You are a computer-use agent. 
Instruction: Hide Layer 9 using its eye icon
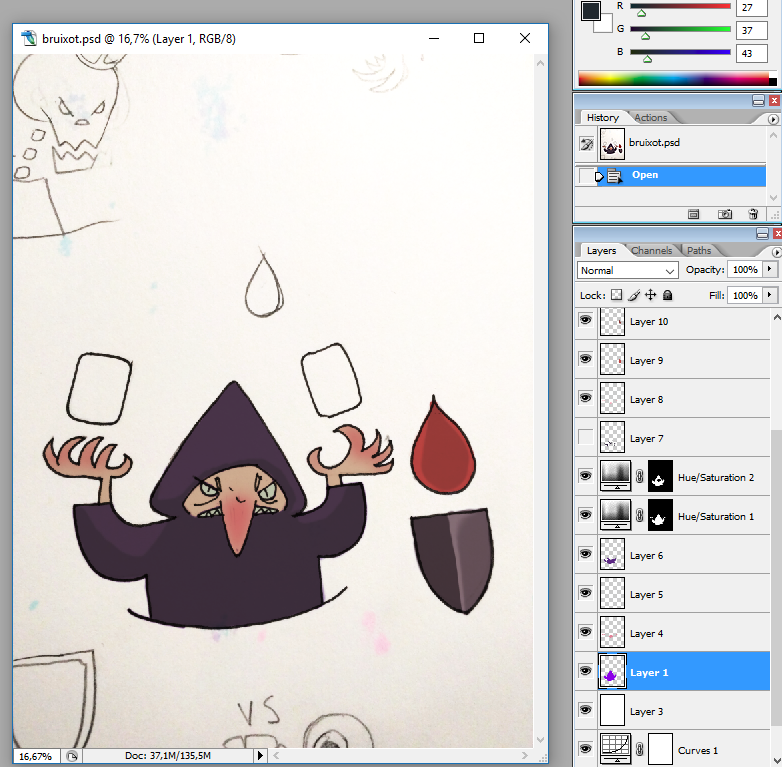pyautogui.click(x=586, y=359)
